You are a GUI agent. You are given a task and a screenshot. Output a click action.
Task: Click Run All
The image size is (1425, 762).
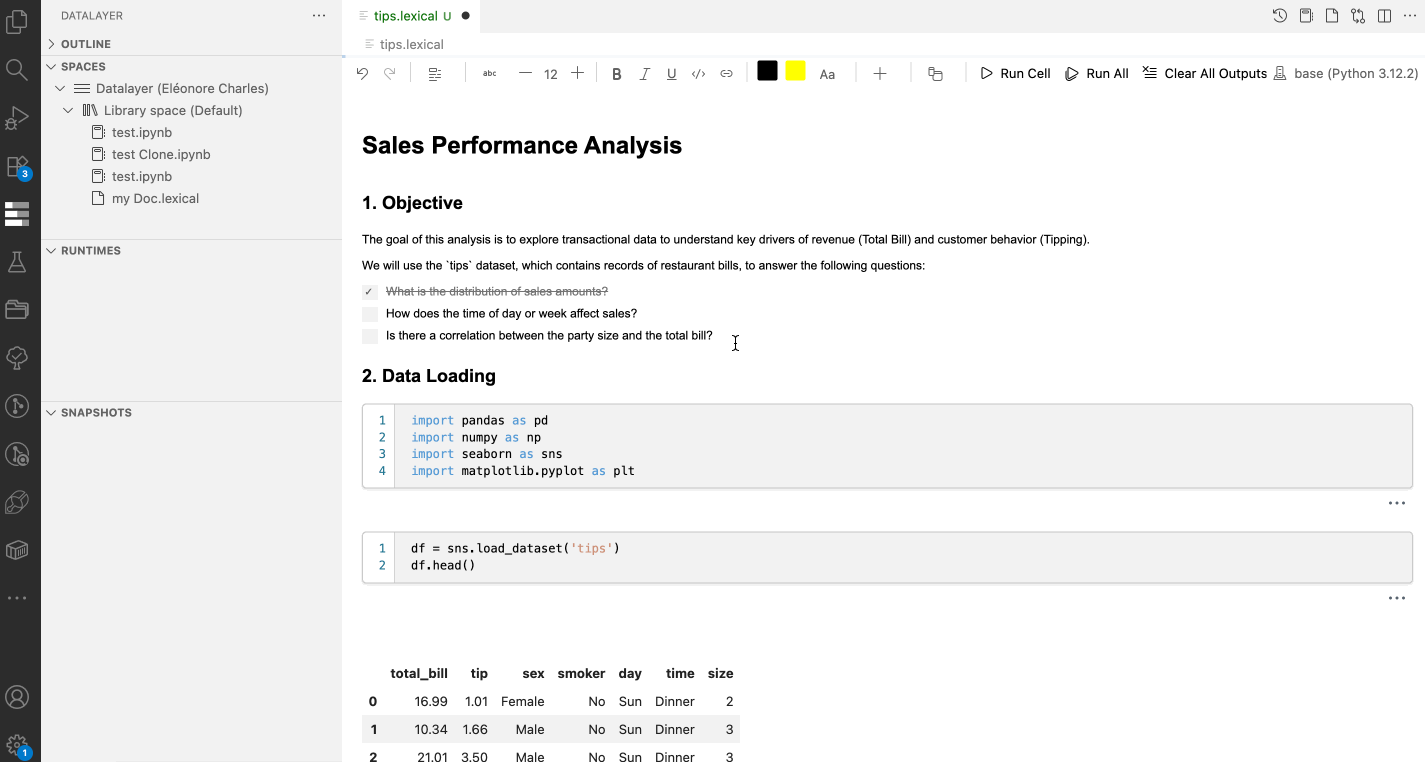click(x=1097, y=74)
